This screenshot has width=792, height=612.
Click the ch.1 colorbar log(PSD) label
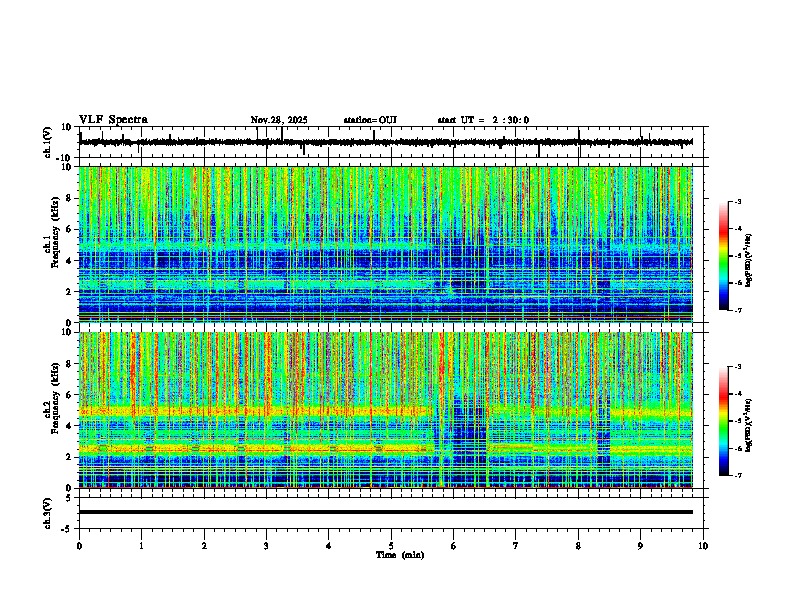click(749, 260)
